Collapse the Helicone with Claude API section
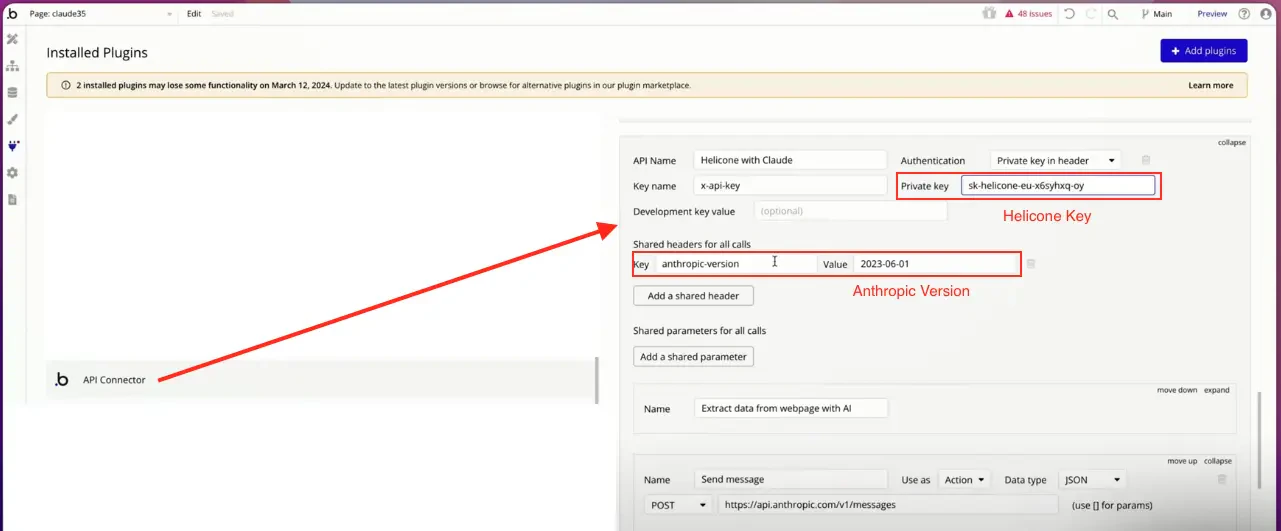Viewport: 1281px width, 531px height. coord(1231,142)
